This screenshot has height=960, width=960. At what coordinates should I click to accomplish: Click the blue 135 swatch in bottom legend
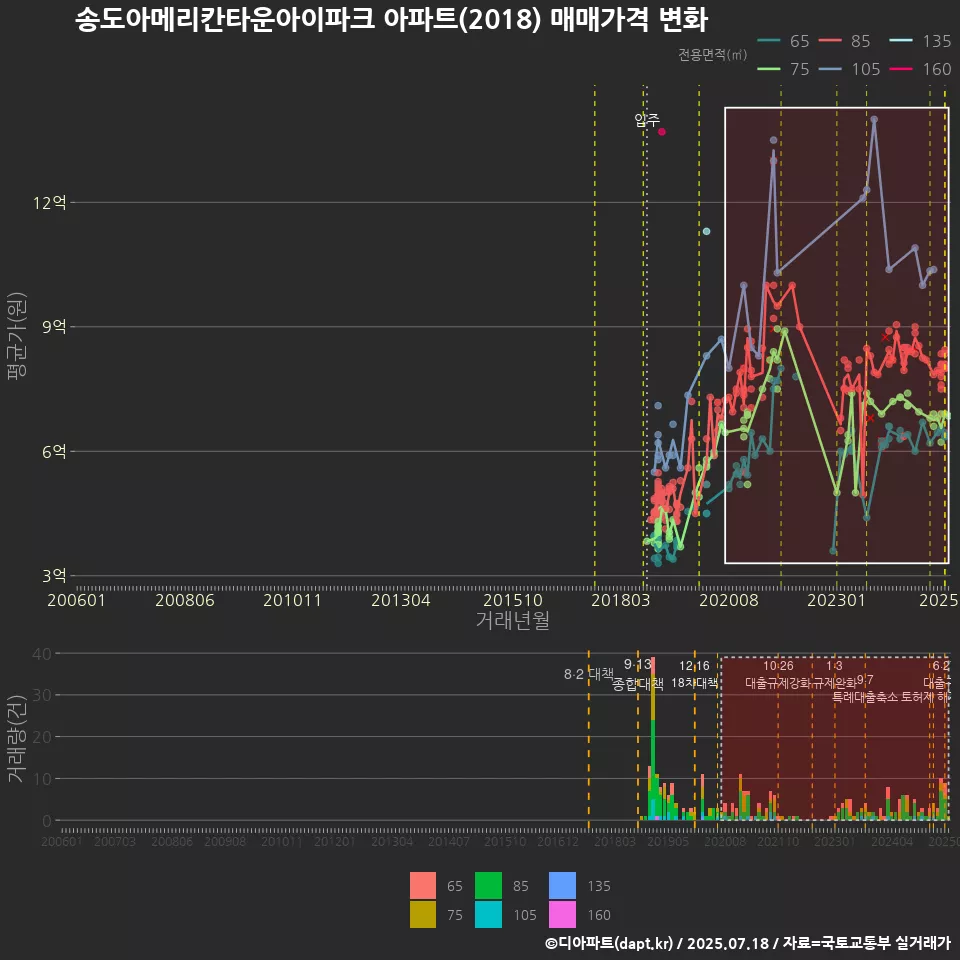562,885
